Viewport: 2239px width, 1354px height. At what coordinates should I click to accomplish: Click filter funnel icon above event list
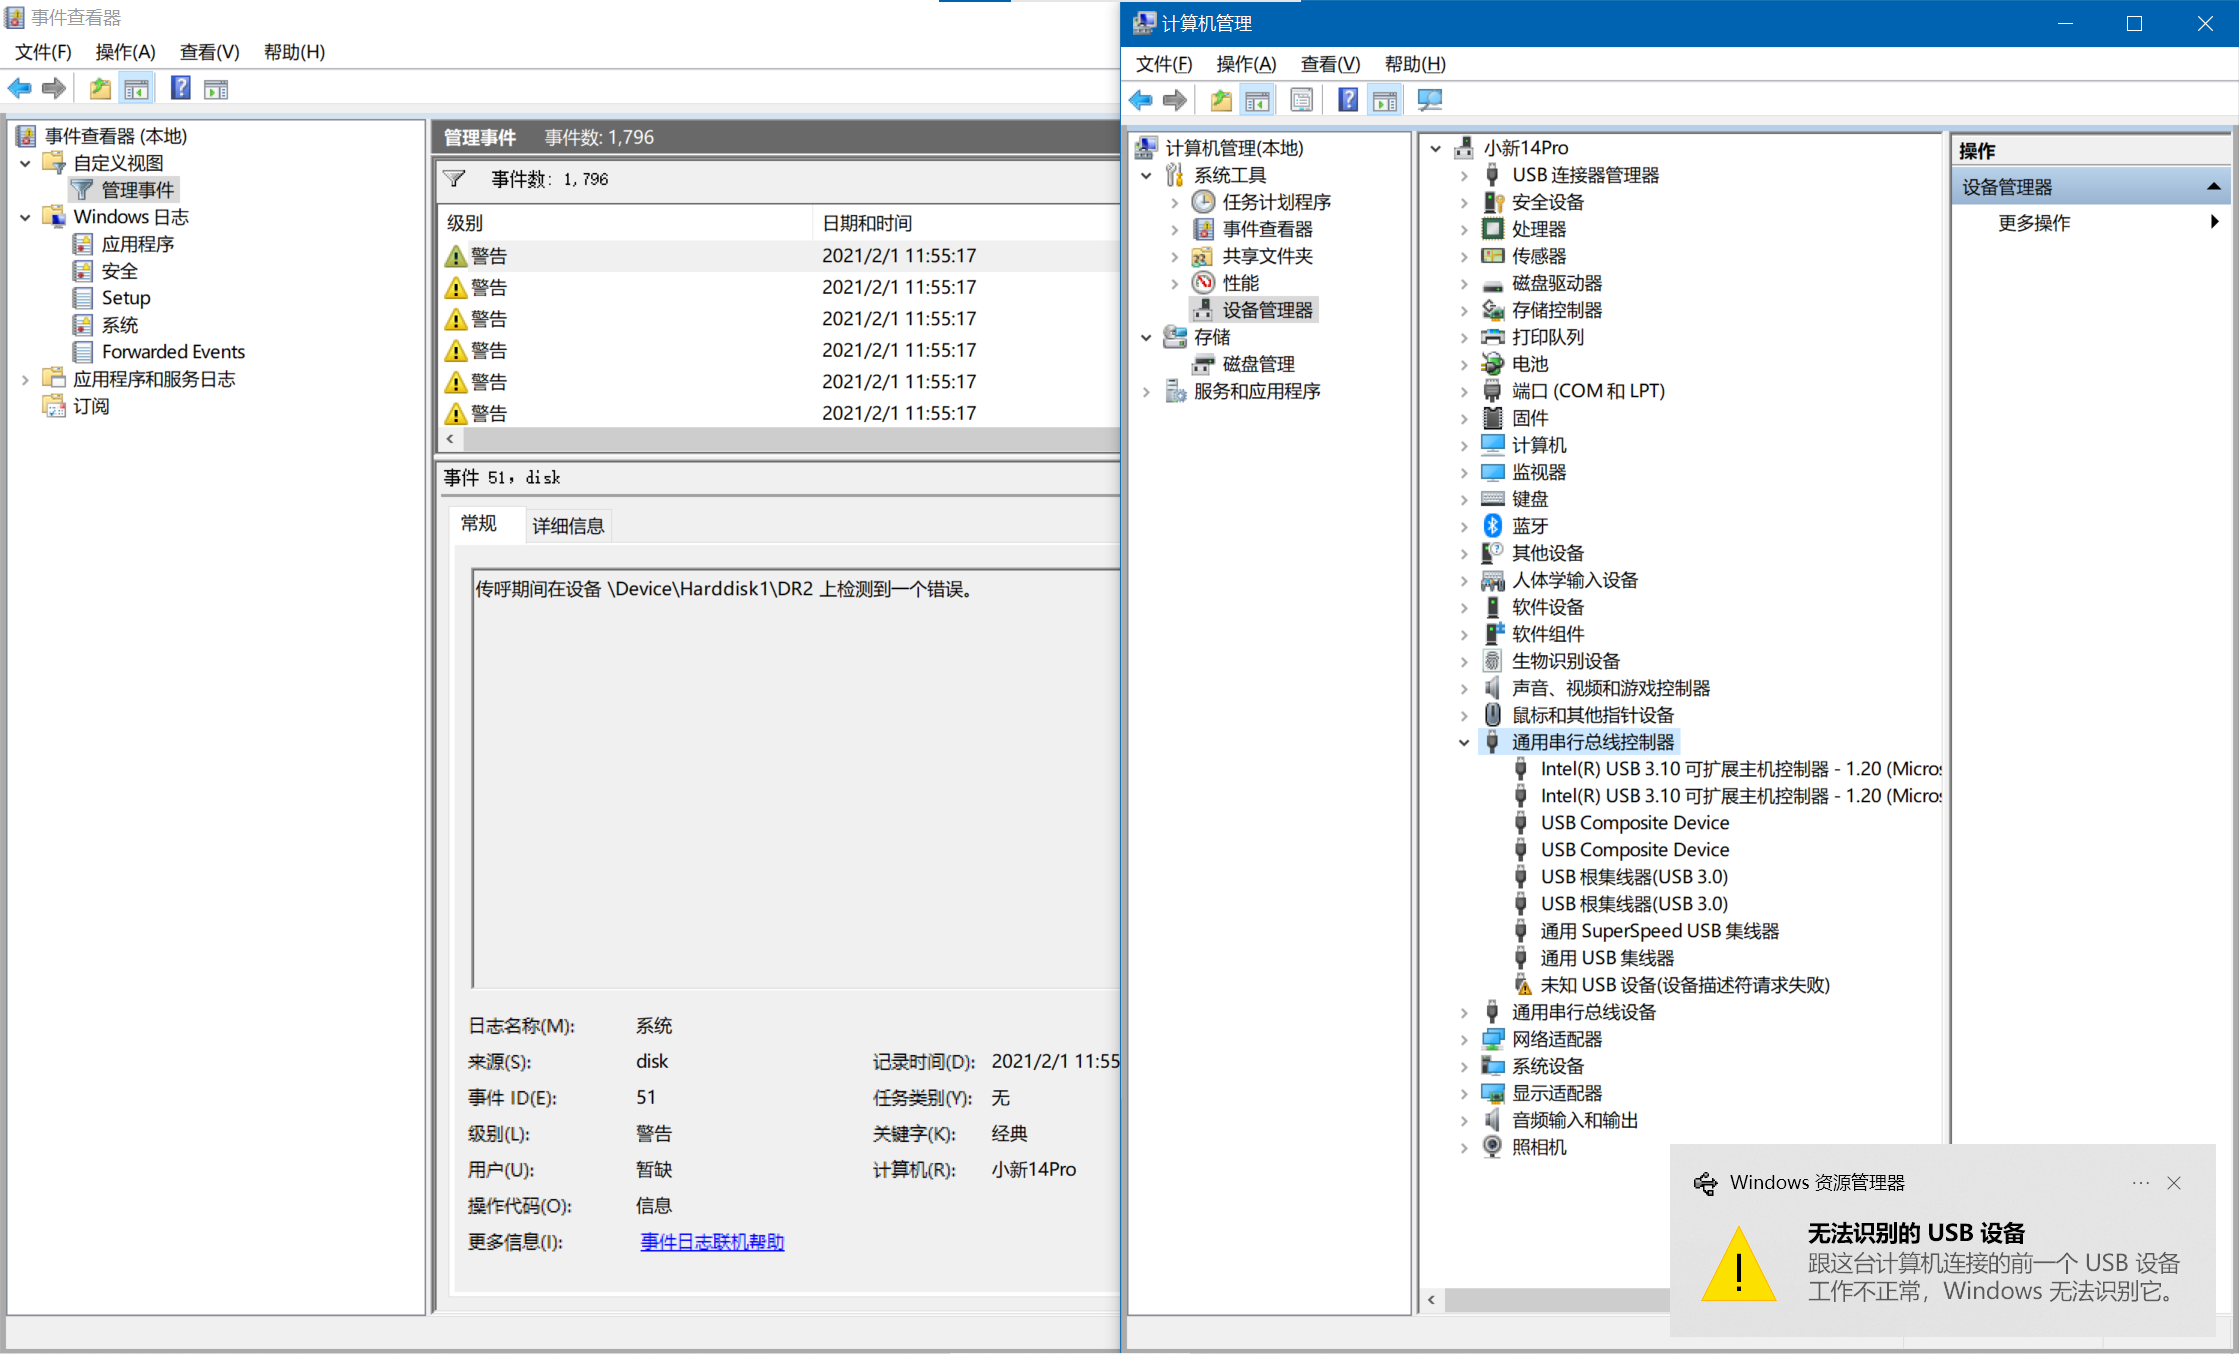tap(454, 179)
